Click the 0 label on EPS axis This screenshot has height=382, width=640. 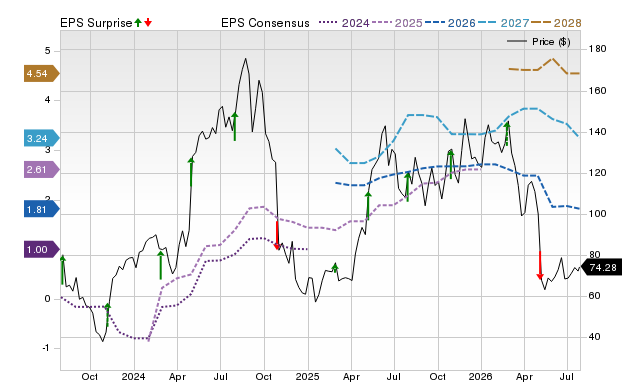(48, 299)
